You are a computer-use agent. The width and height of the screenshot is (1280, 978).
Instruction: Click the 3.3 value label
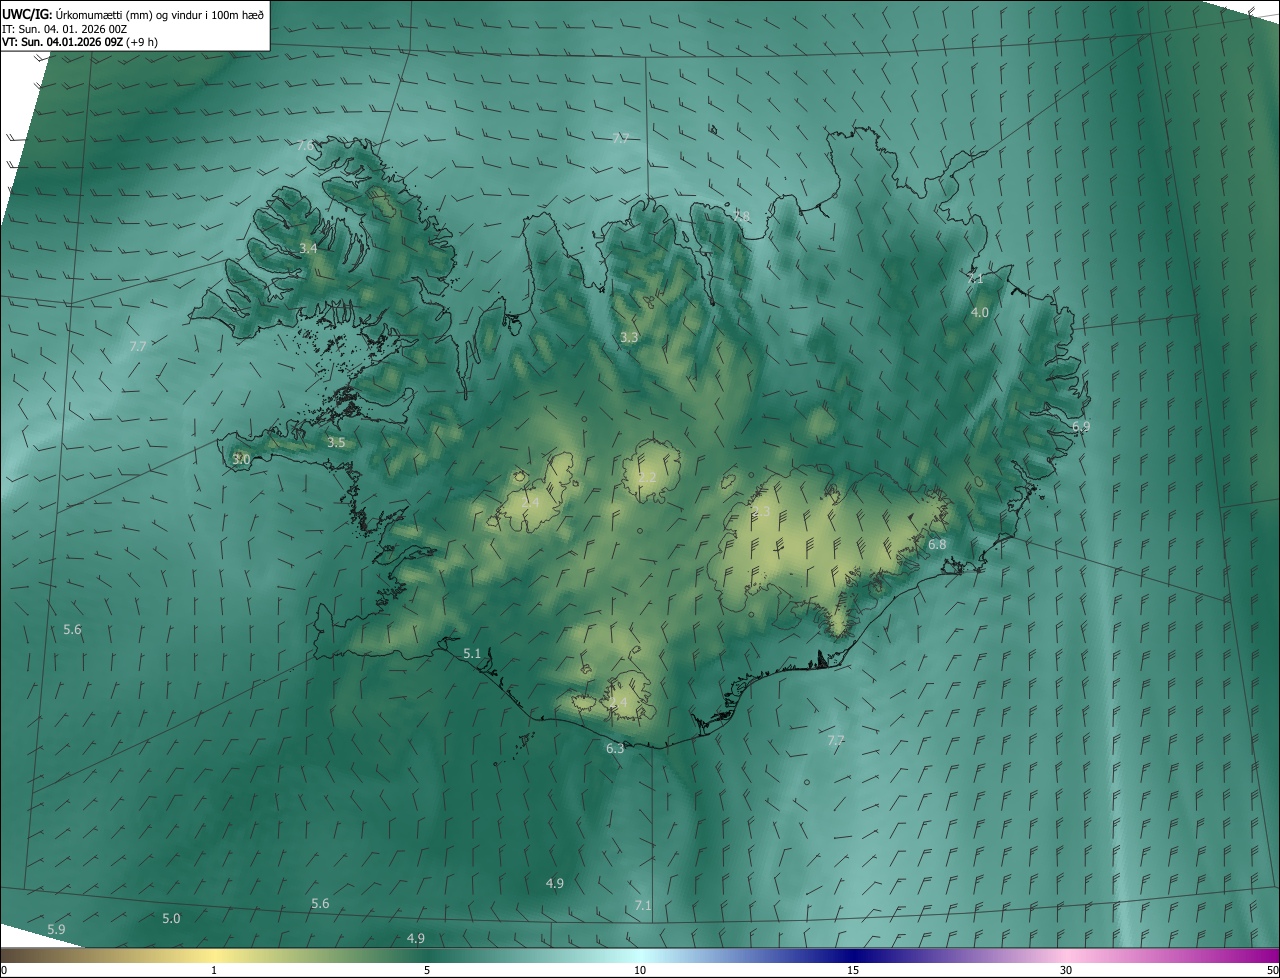(x=629, y=338)
